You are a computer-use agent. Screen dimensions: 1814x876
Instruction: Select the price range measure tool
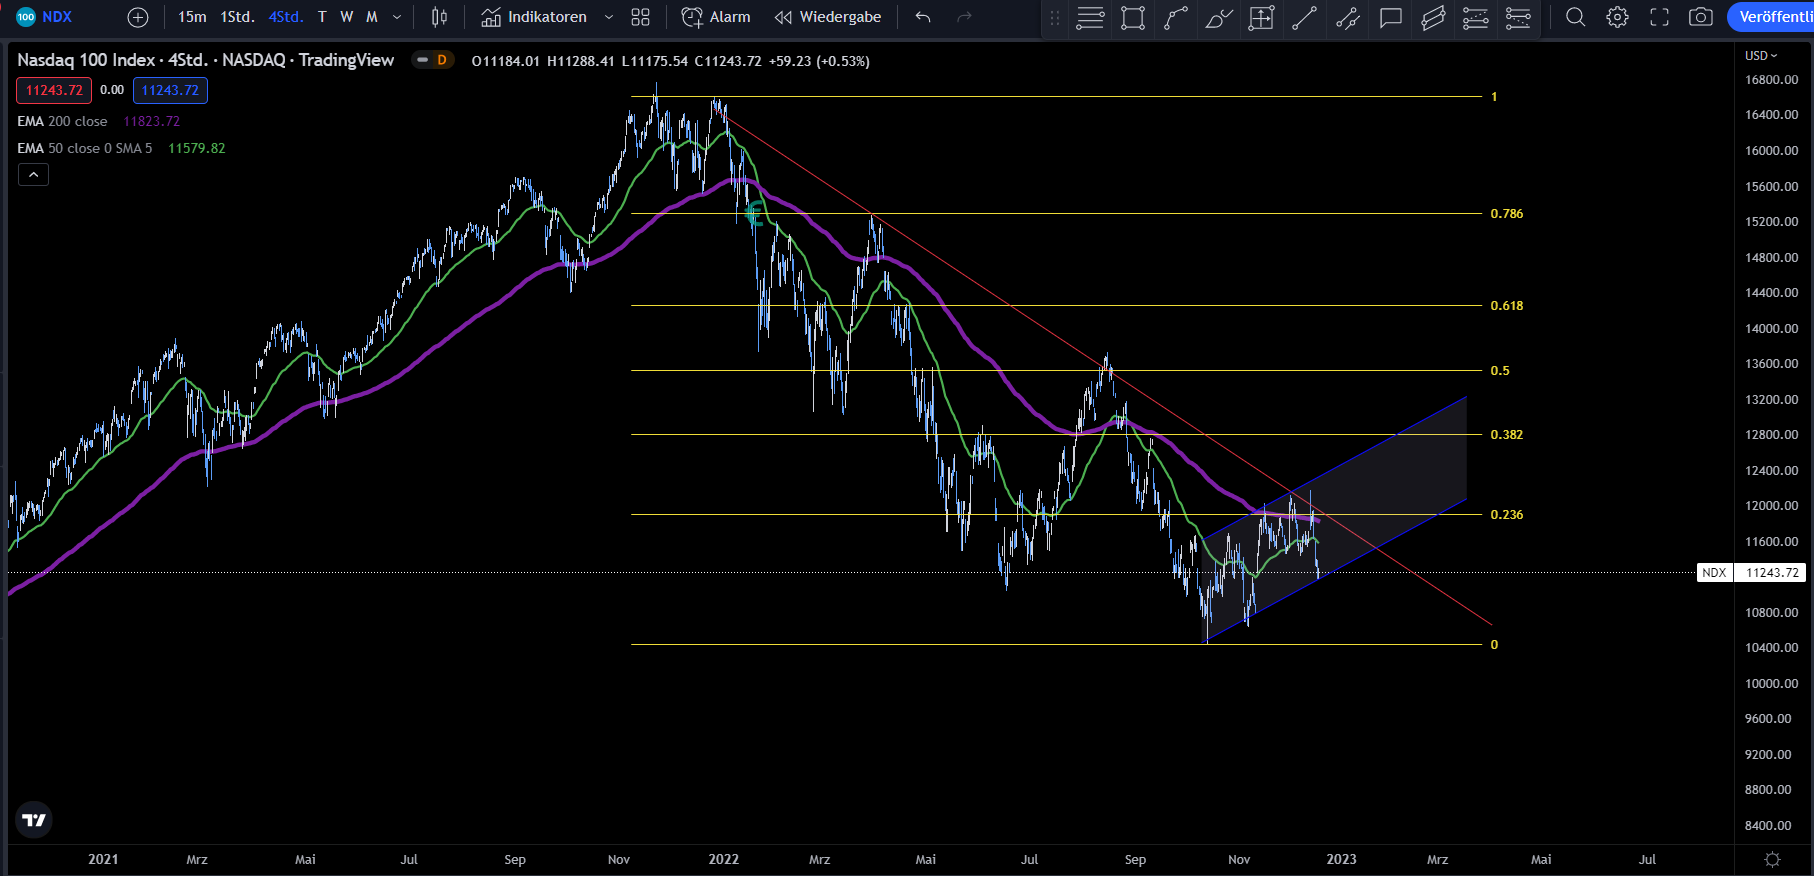tap(1262, 17)
